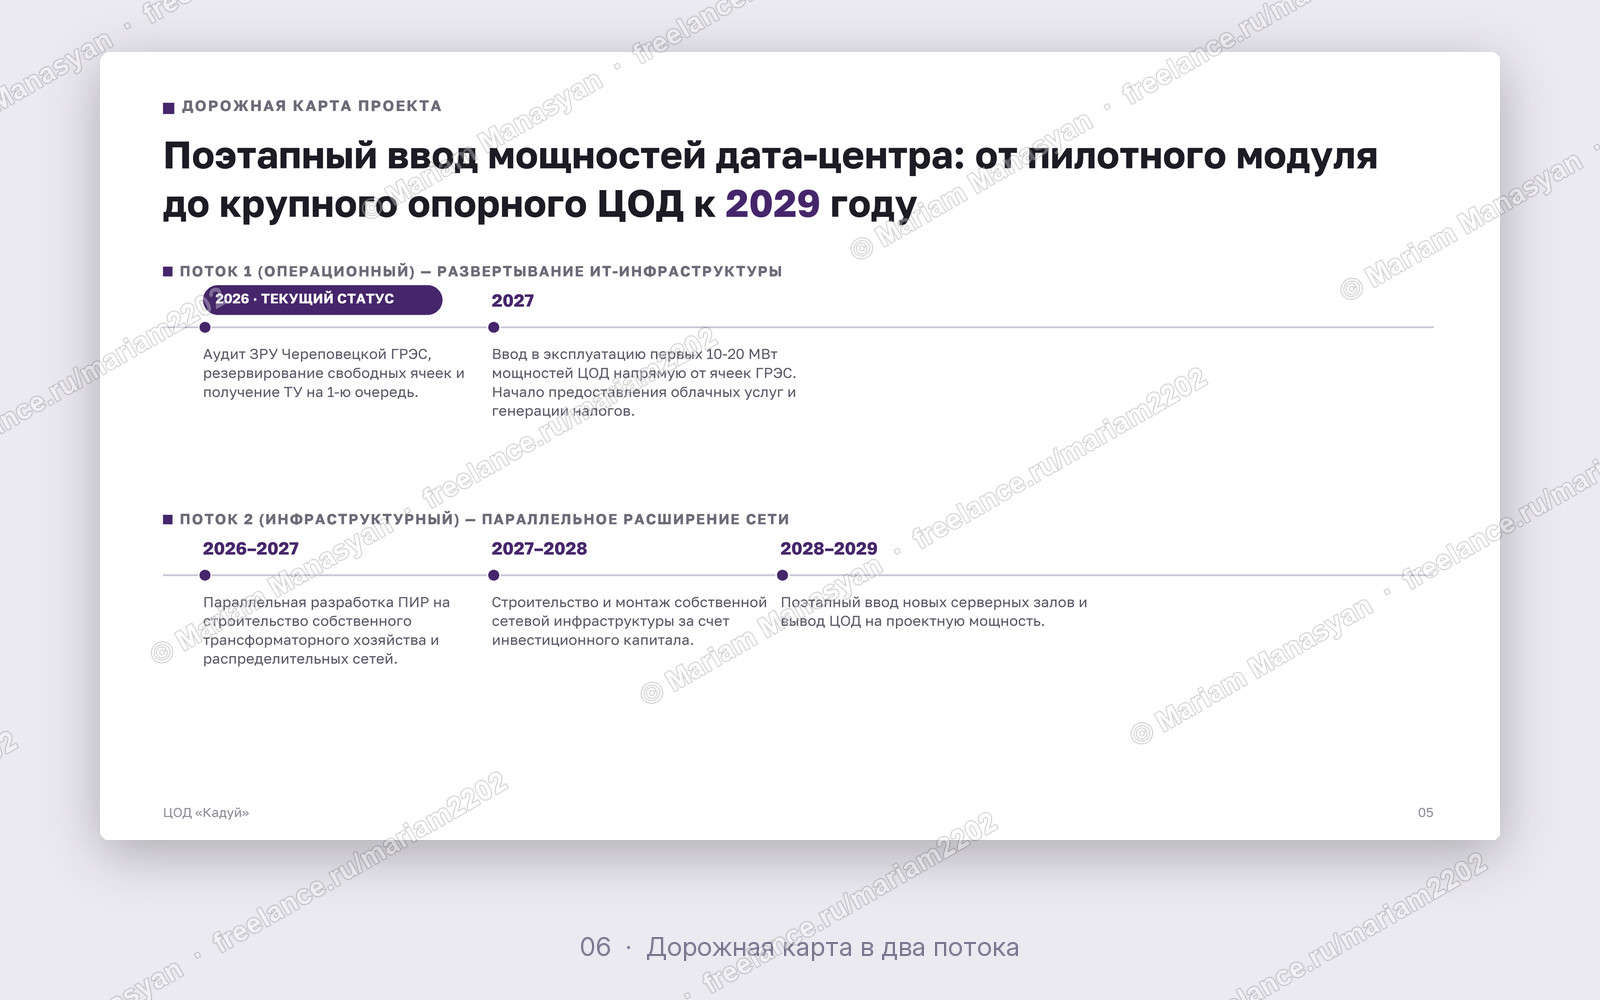1600x1000 pixels.
Task: Click the text Строительство и монтаж собственной
Action: coord(629,621)
